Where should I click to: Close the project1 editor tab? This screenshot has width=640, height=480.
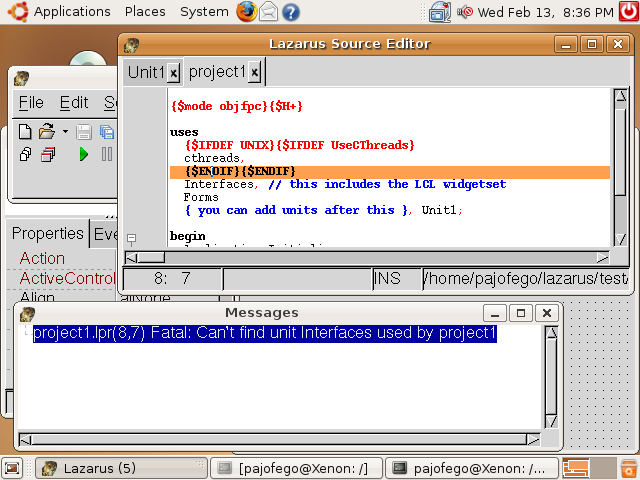coord(255,72)
